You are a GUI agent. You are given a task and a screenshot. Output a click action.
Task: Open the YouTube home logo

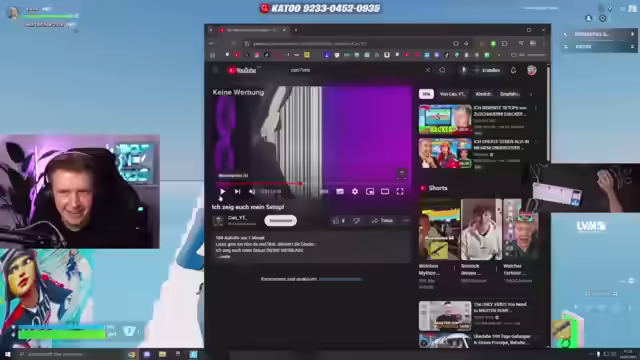point(242,70)
